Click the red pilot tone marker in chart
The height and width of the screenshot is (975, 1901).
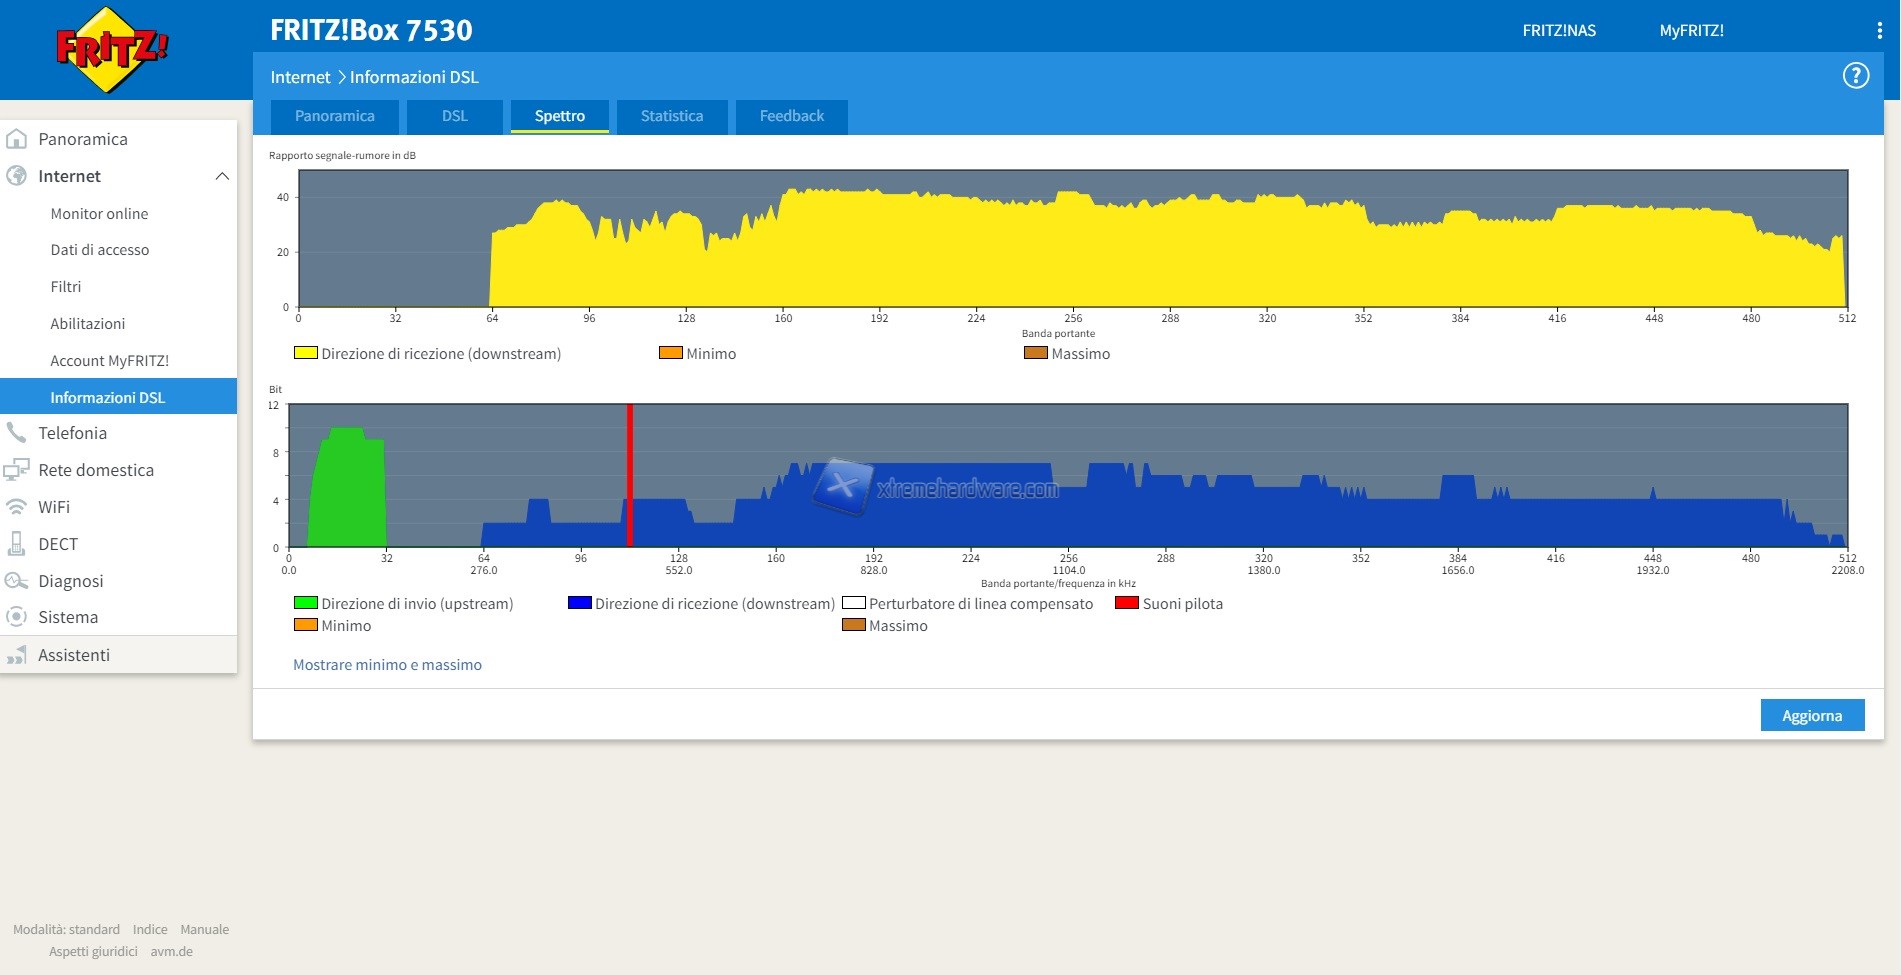[629, 475]
